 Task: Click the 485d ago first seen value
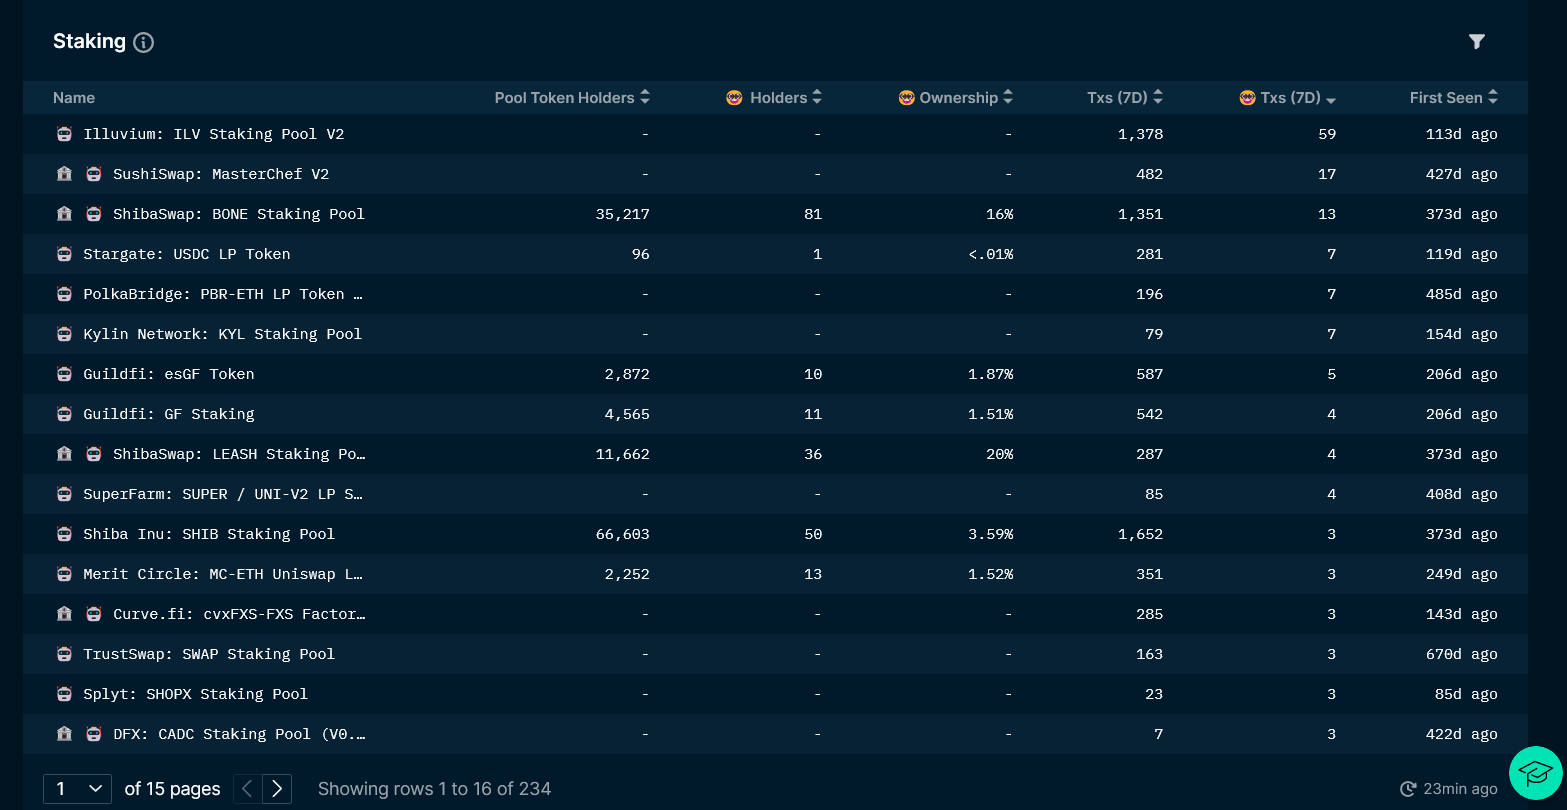(x=1462, y=294)
